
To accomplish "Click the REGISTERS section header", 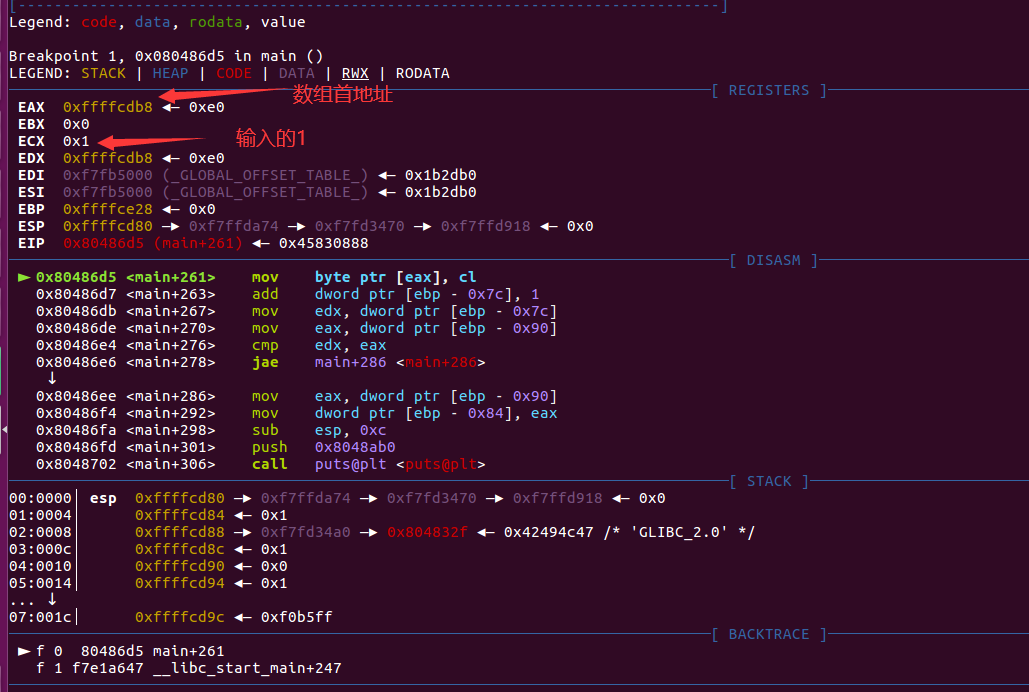I will click(769, 91).
